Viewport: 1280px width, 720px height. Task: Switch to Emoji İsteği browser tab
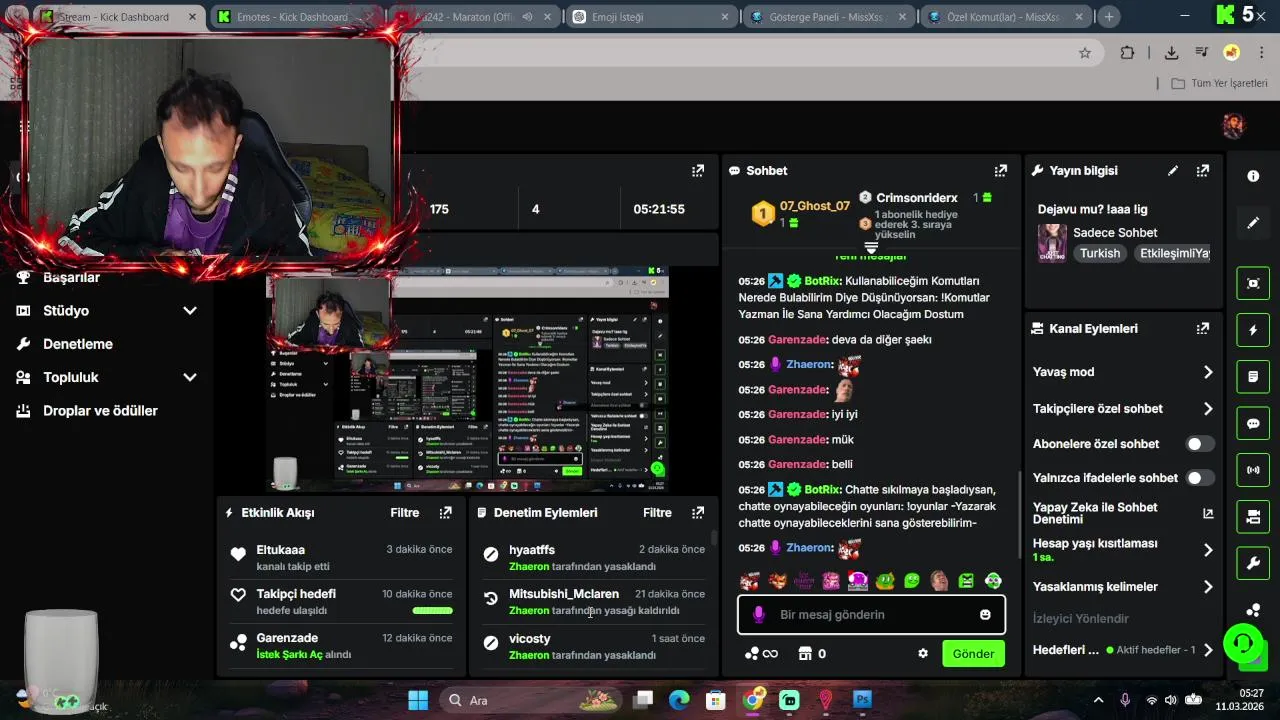click(651, 17)
